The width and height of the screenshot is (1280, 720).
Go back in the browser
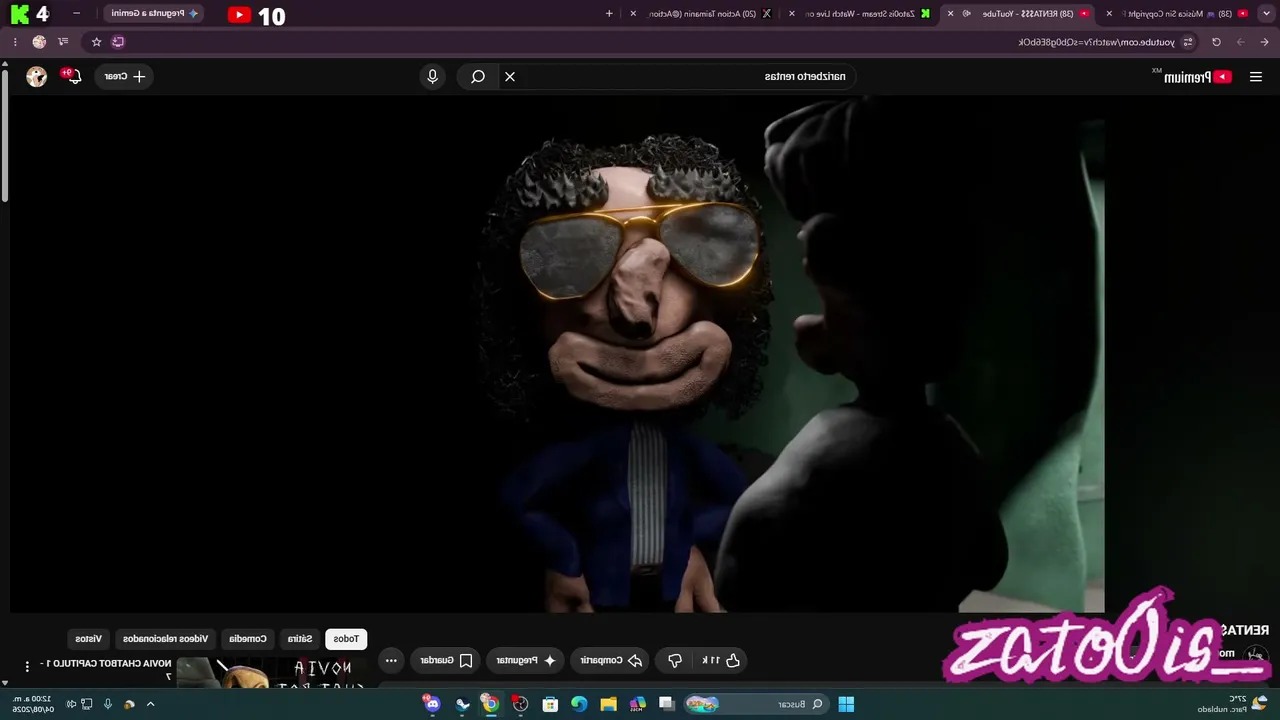[1265, 42]
